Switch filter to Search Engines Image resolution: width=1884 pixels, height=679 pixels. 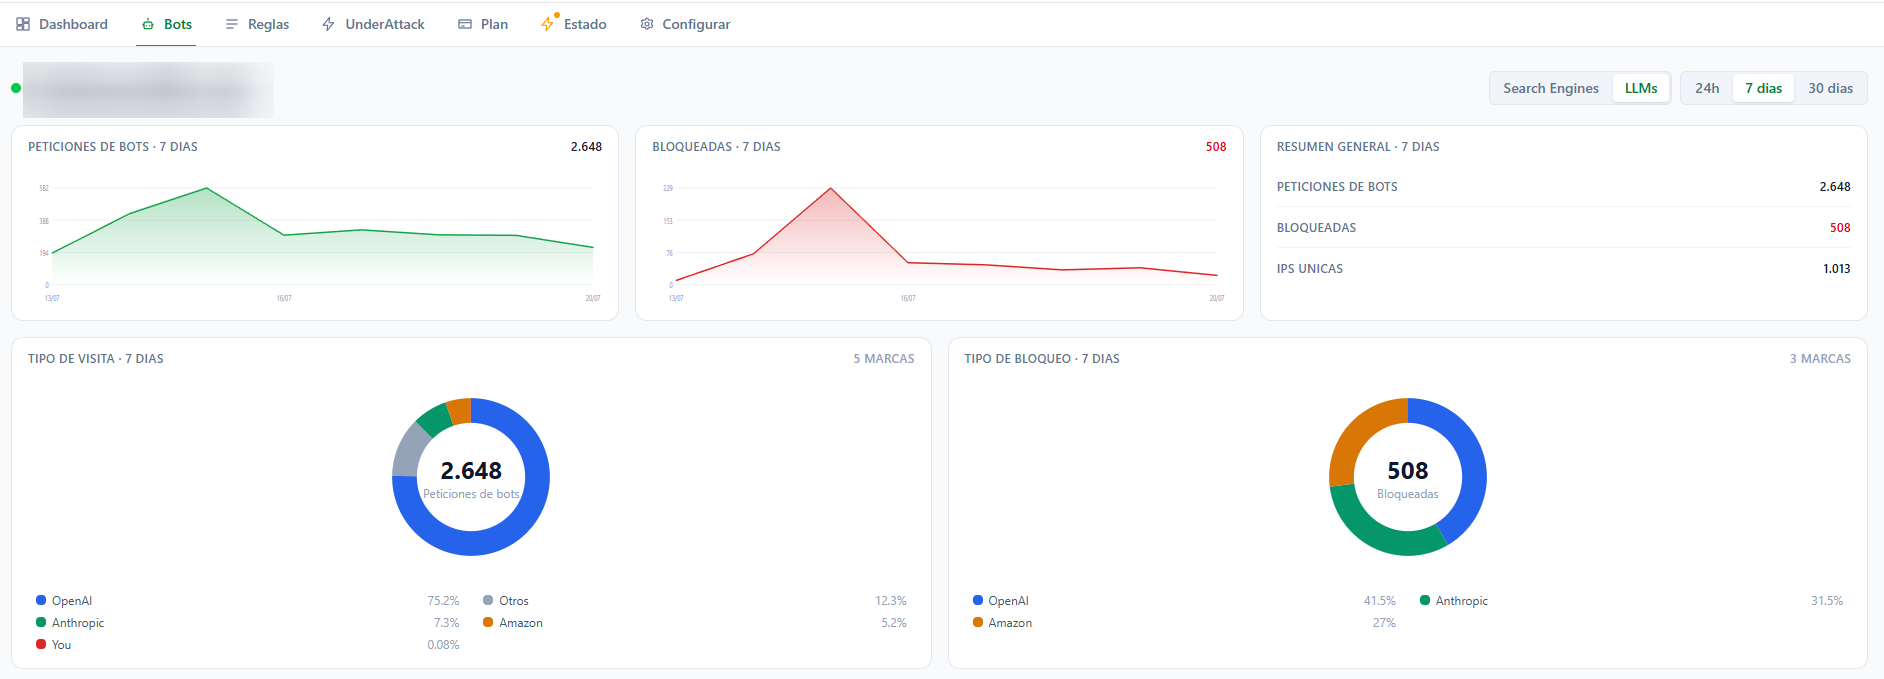pyautogui.click(x=1551, y=88)
